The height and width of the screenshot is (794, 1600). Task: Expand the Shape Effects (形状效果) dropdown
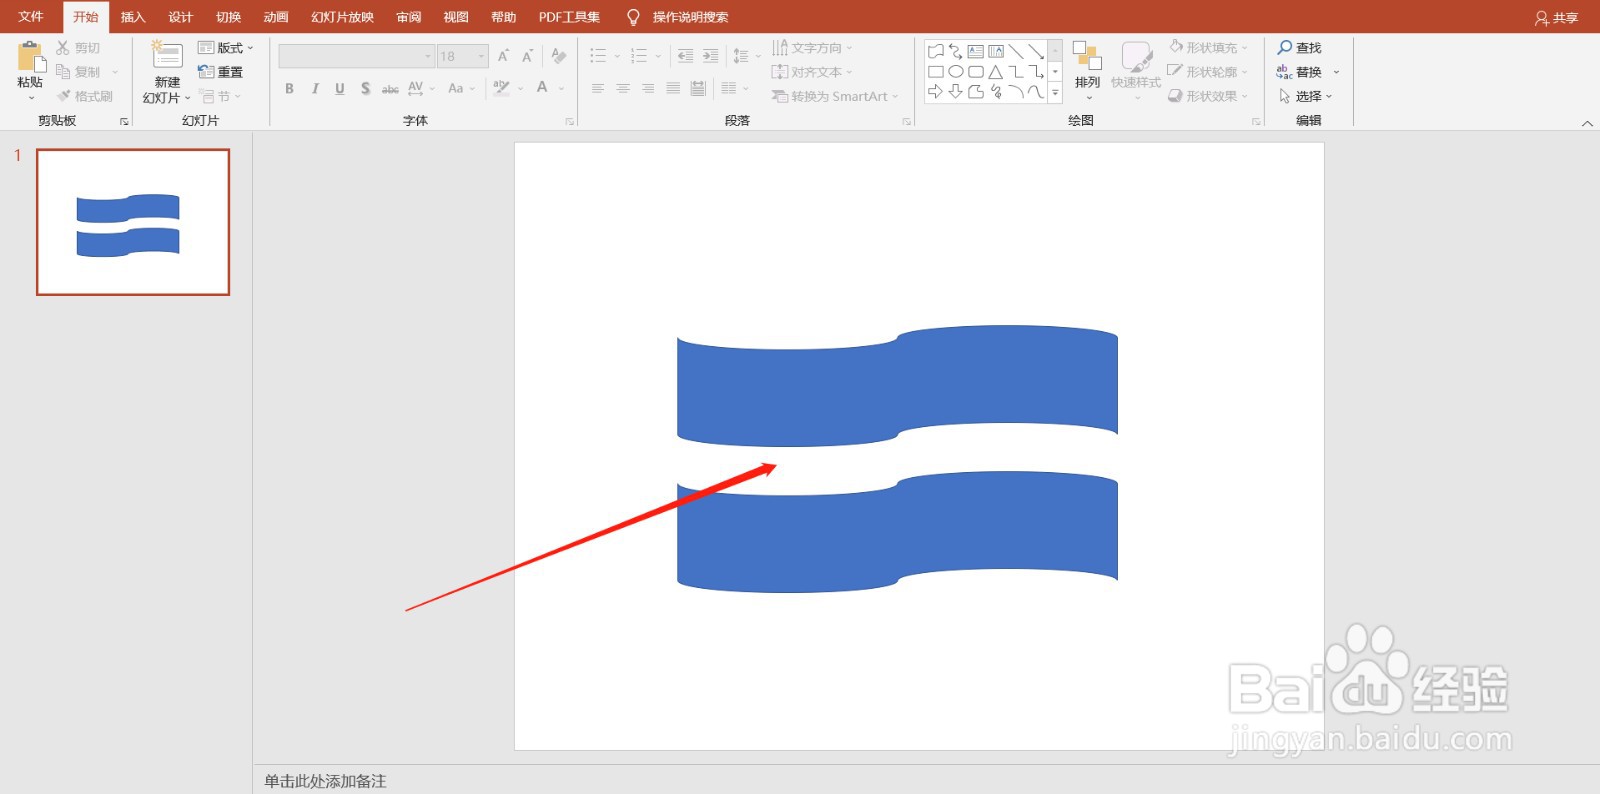click(1244, 96)
